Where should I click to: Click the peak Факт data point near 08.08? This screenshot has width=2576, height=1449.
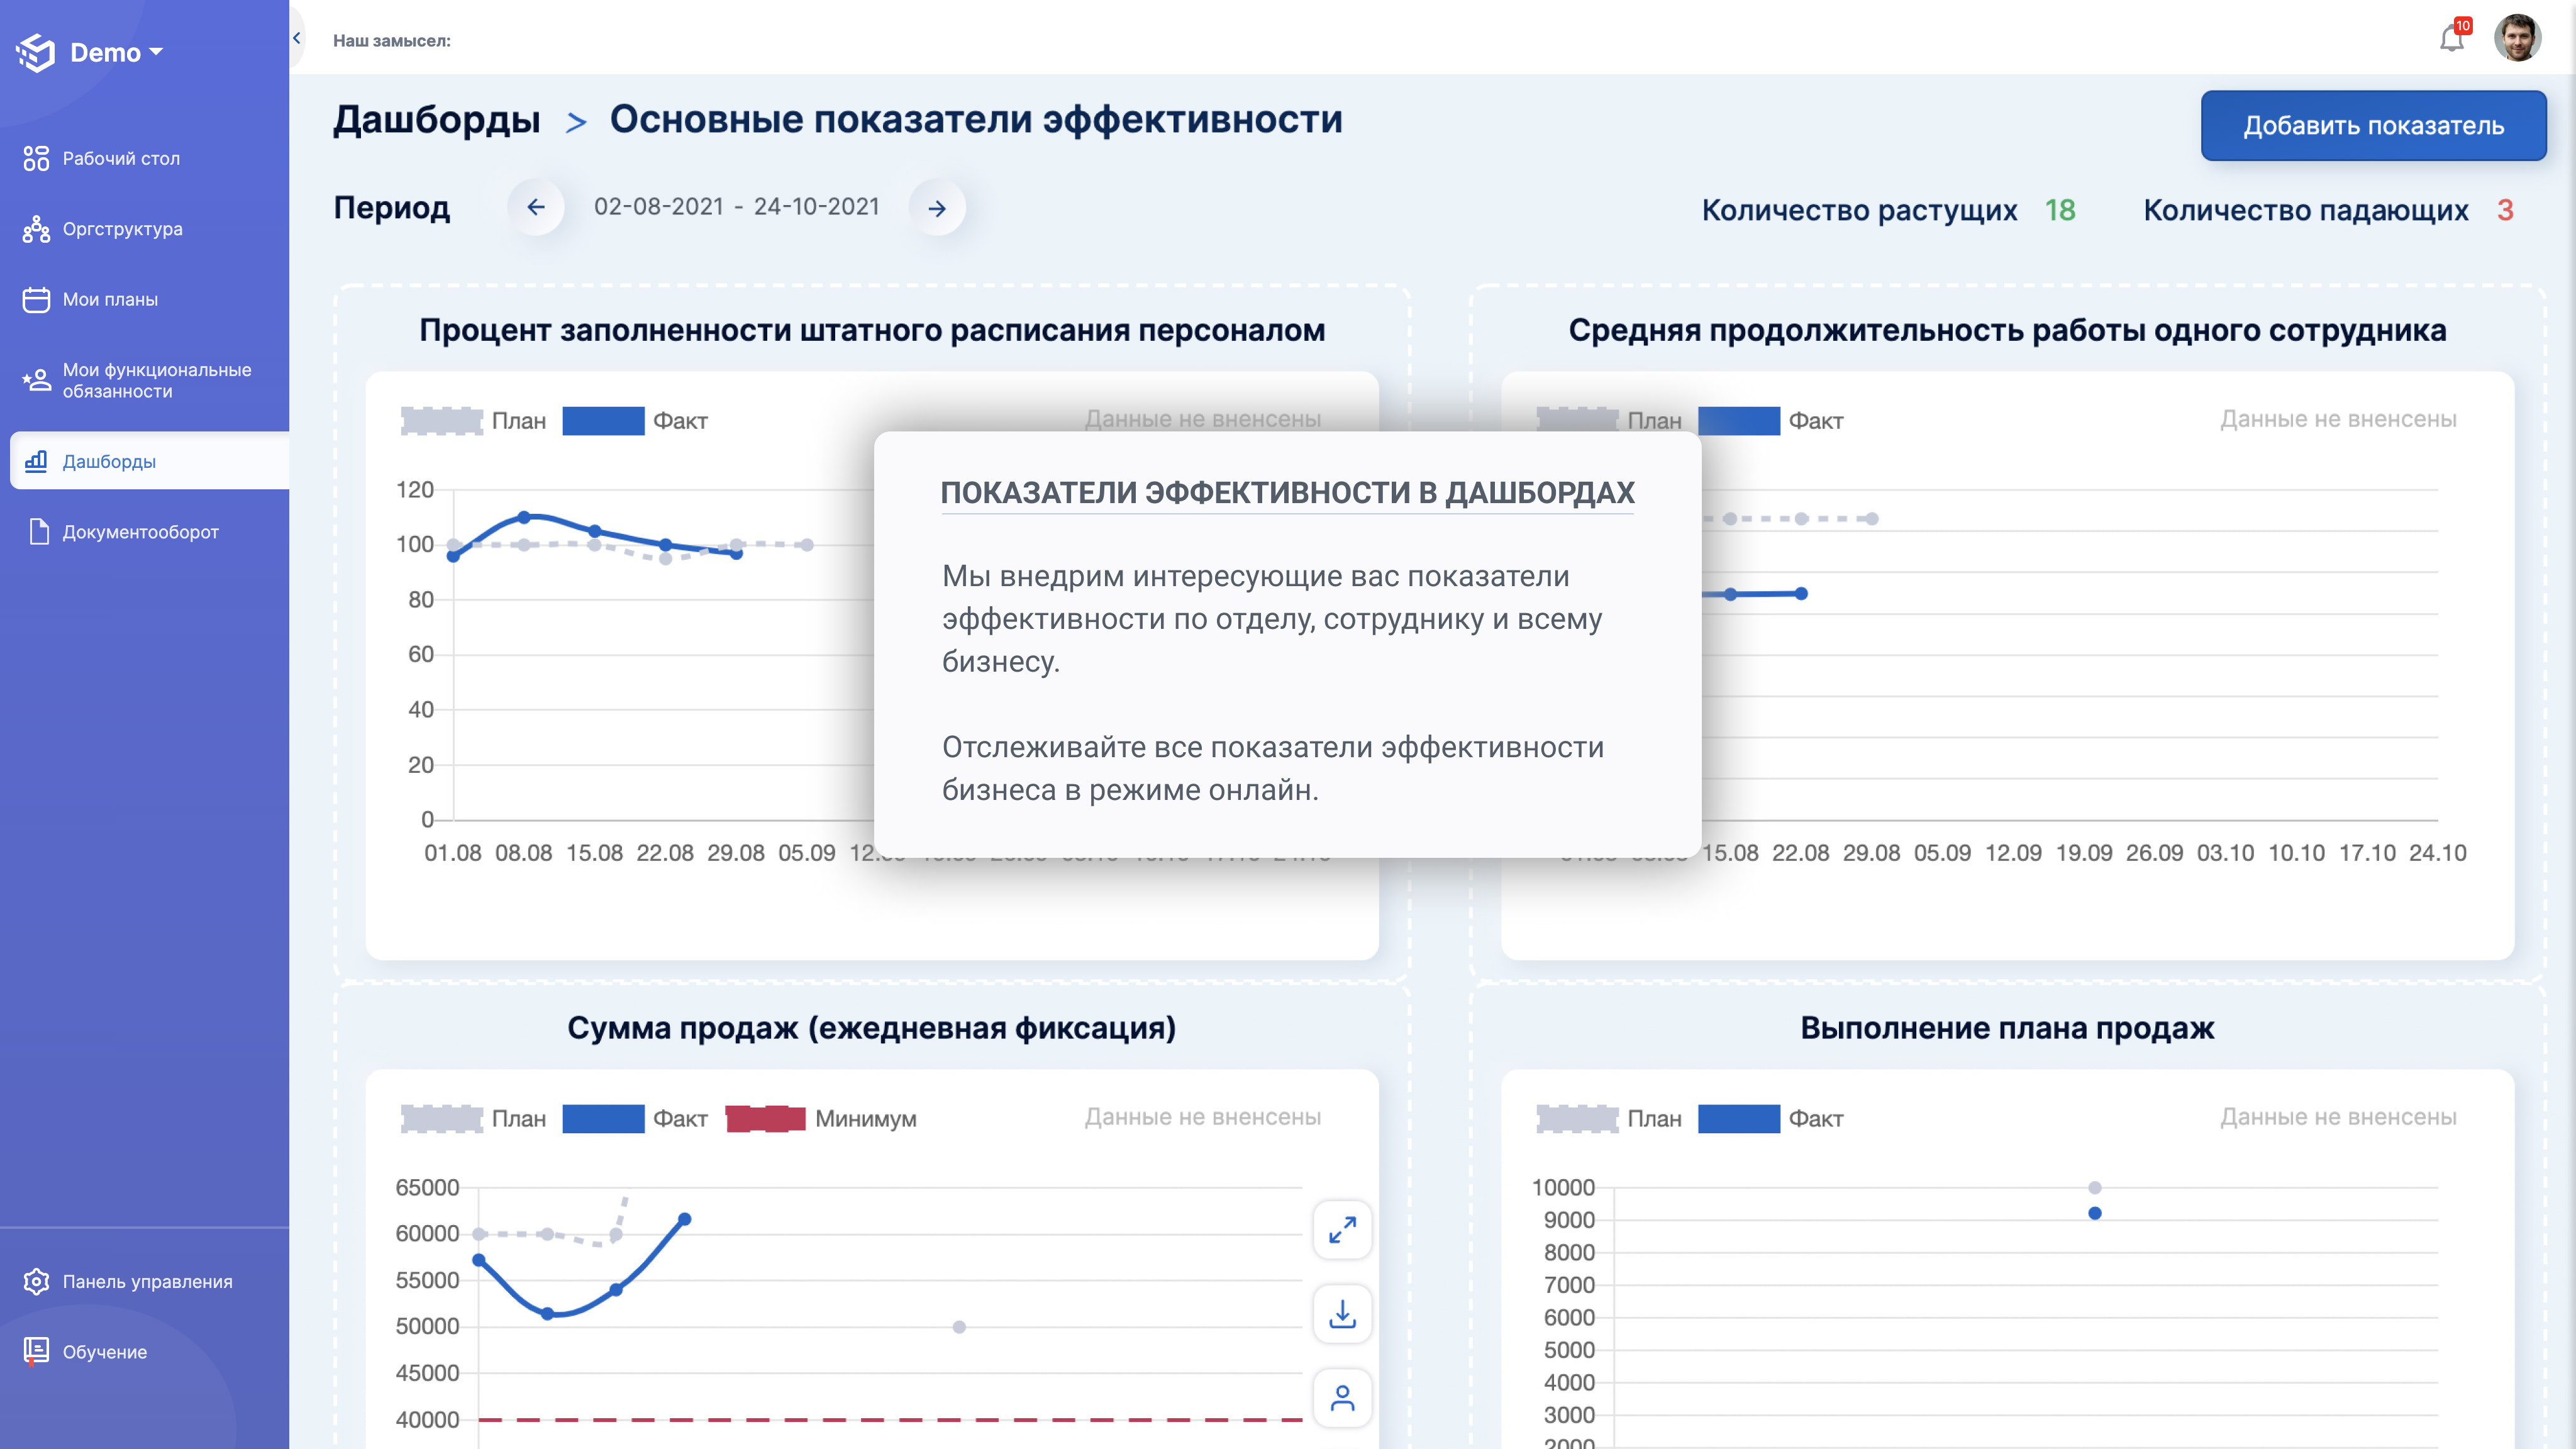[524, 517]
